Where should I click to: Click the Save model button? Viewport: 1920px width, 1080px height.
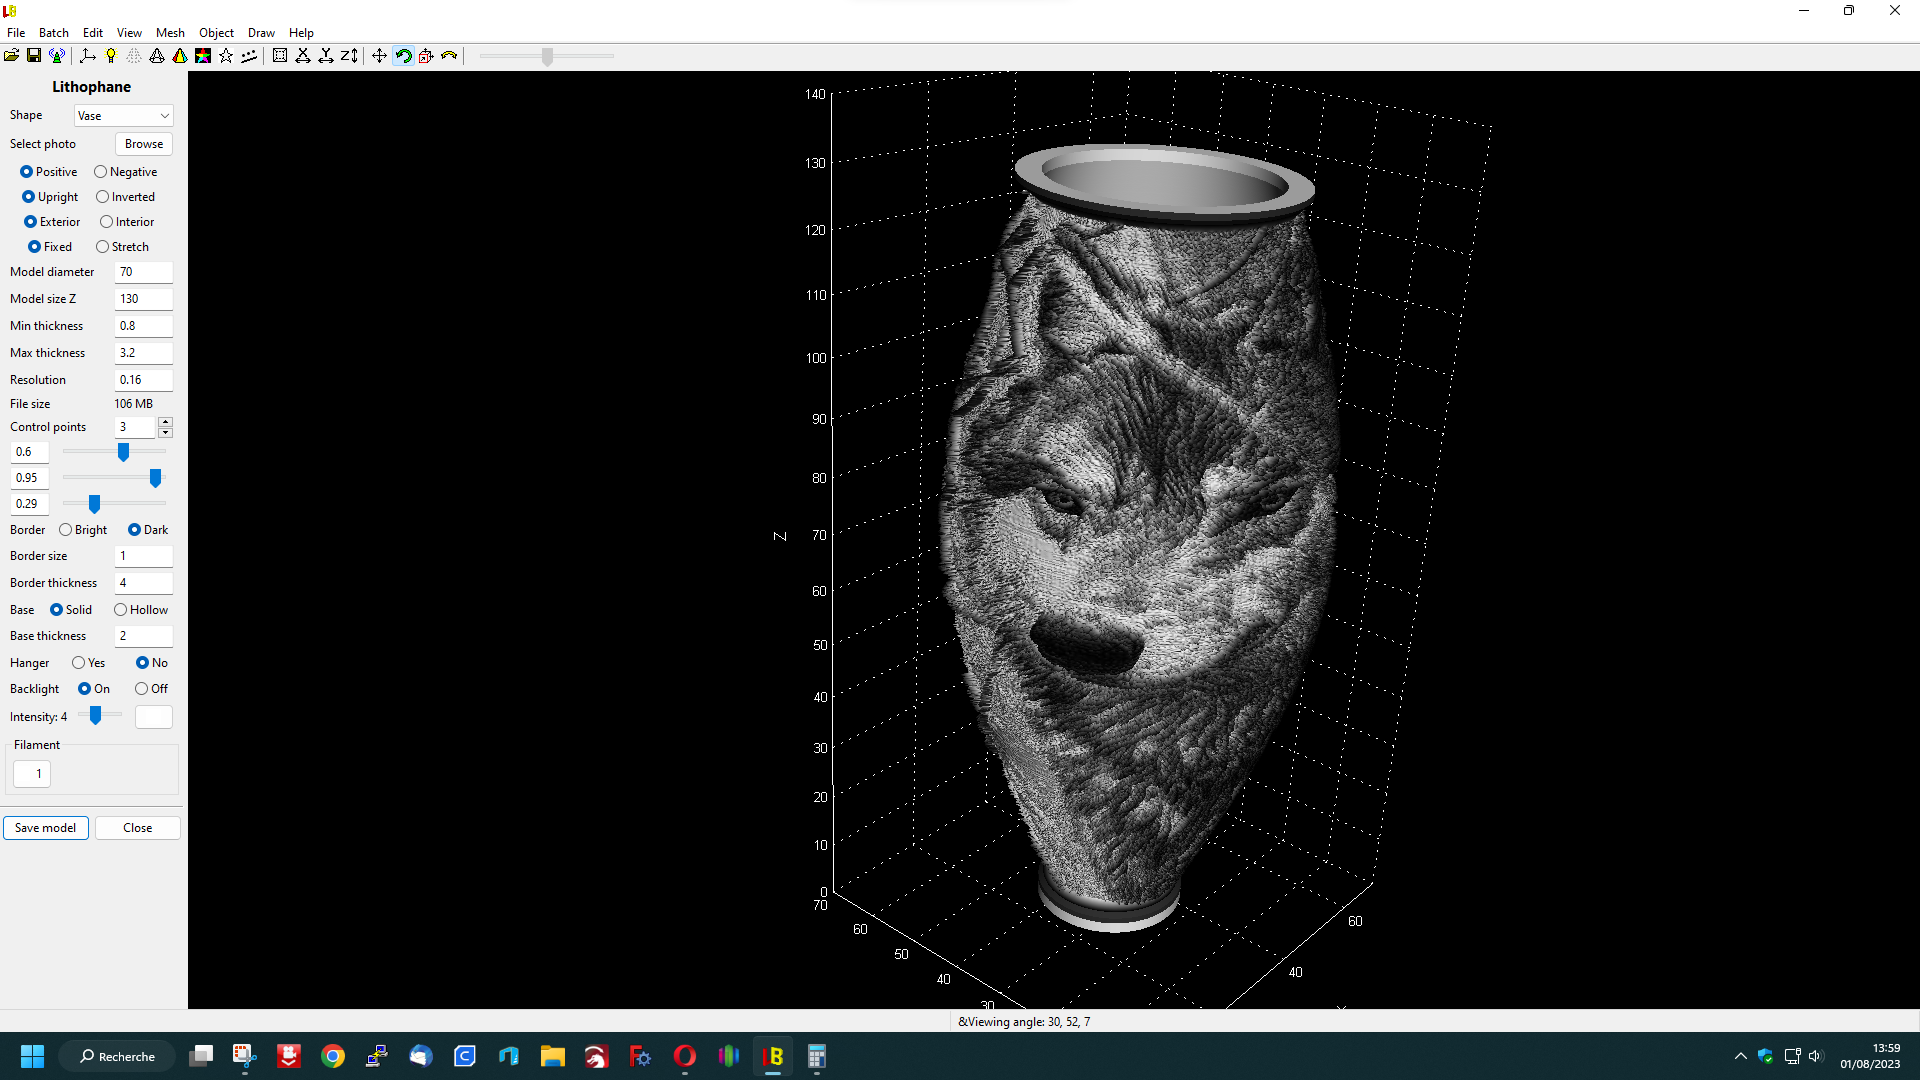(x=46, y=828)
